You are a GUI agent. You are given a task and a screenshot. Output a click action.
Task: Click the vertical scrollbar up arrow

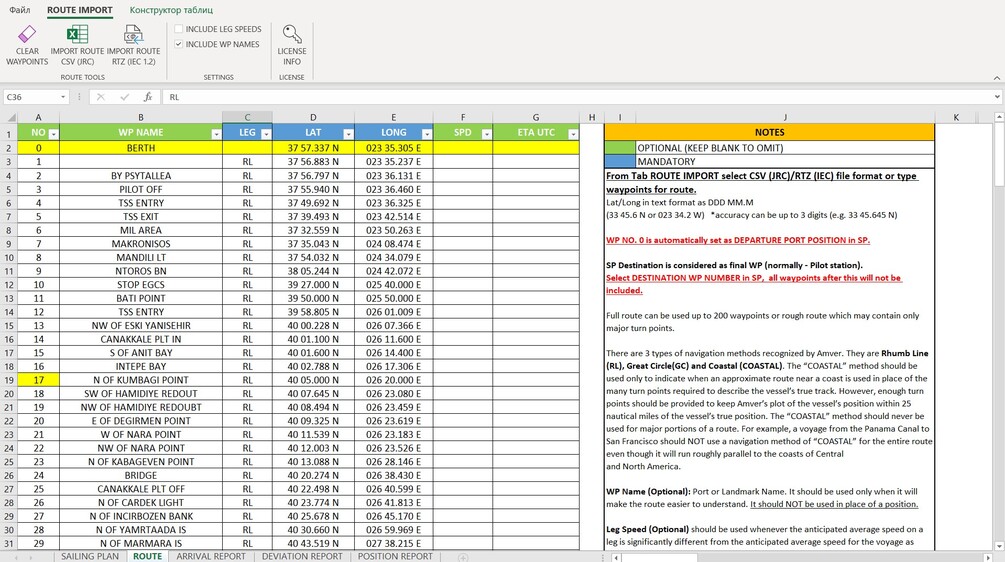[999, 117]
